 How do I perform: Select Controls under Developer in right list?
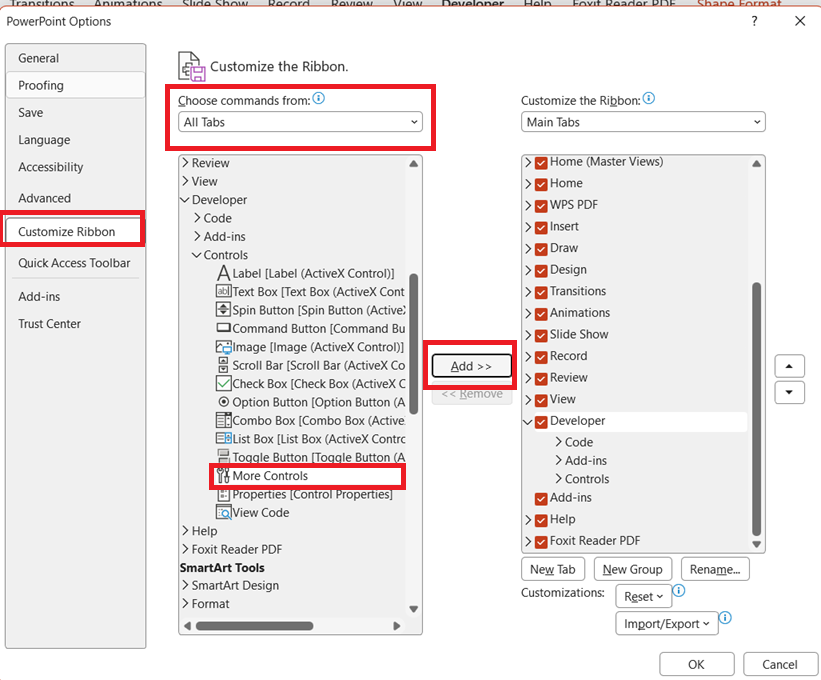587,479
